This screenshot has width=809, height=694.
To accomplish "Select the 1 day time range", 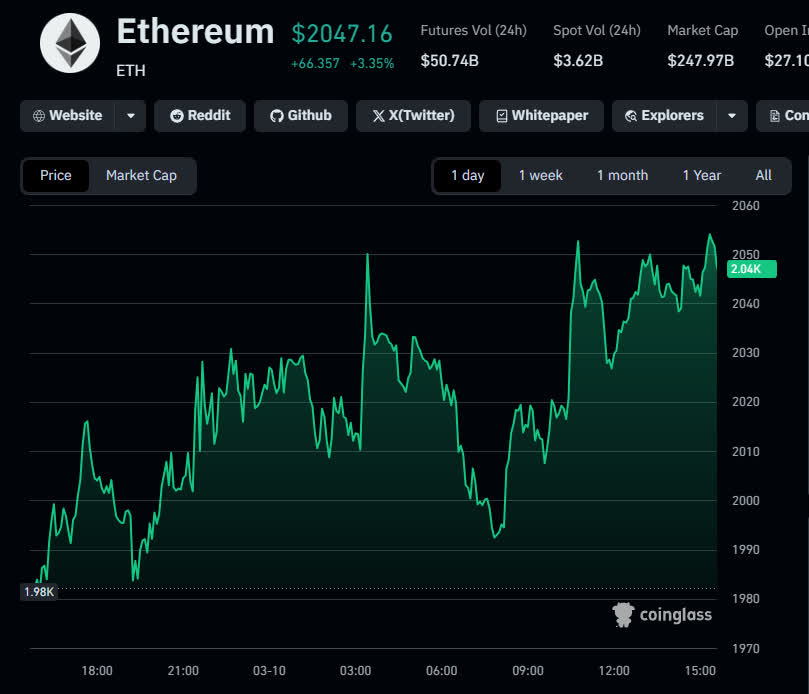I will click(467, 176).
